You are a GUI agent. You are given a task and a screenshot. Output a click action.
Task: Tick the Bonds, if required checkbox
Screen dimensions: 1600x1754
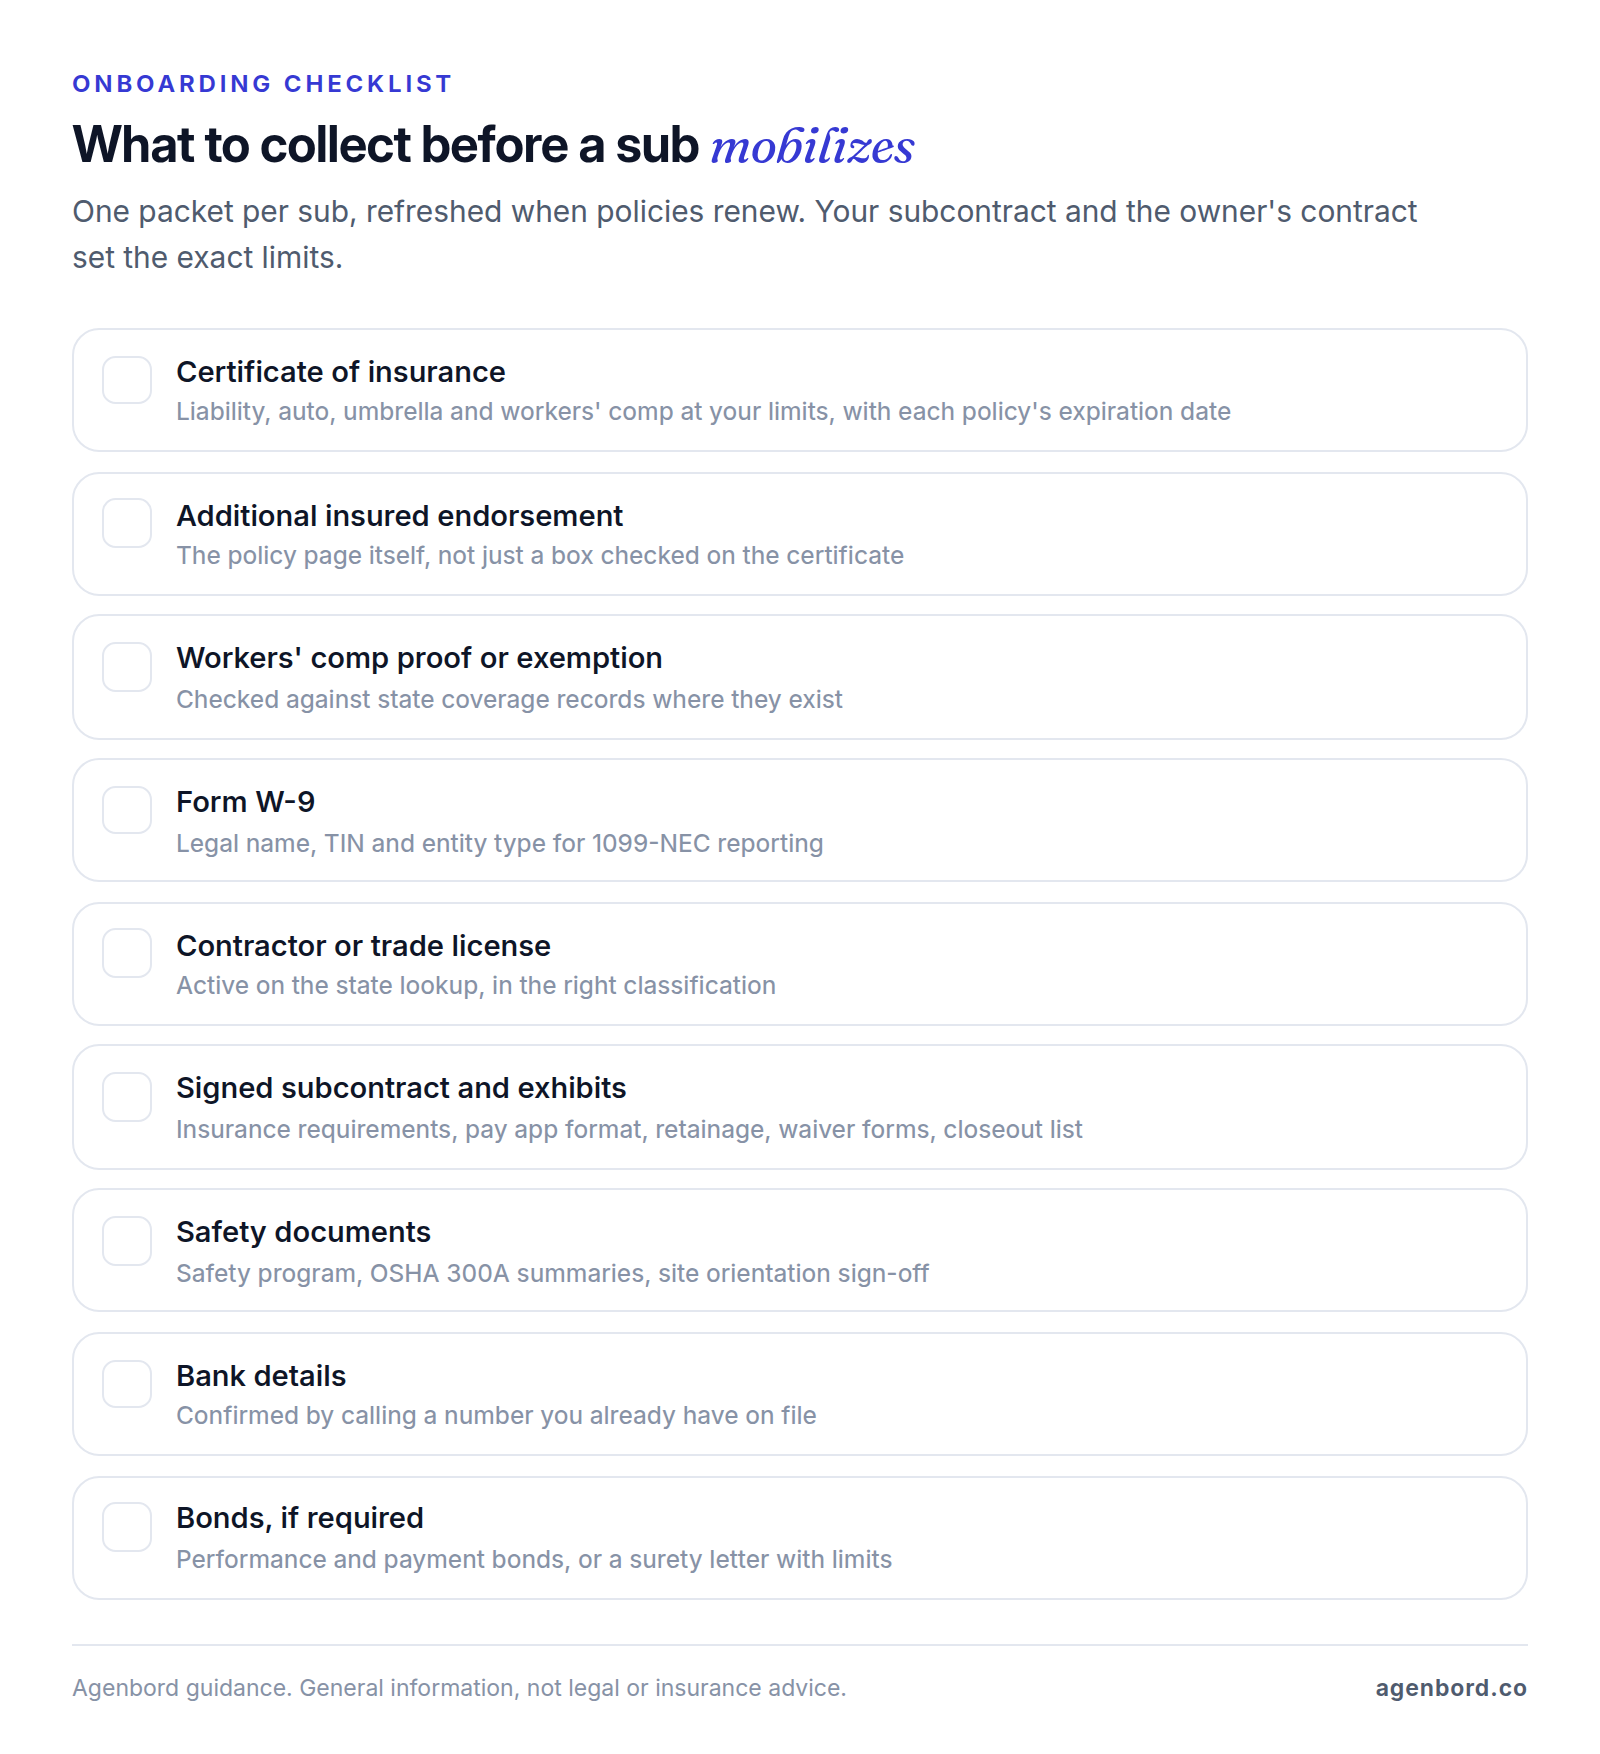127,1527
